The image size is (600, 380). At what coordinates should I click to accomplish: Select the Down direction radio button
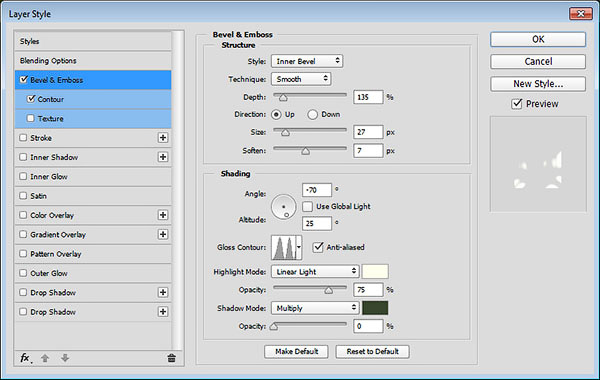(x=312, y=114)
